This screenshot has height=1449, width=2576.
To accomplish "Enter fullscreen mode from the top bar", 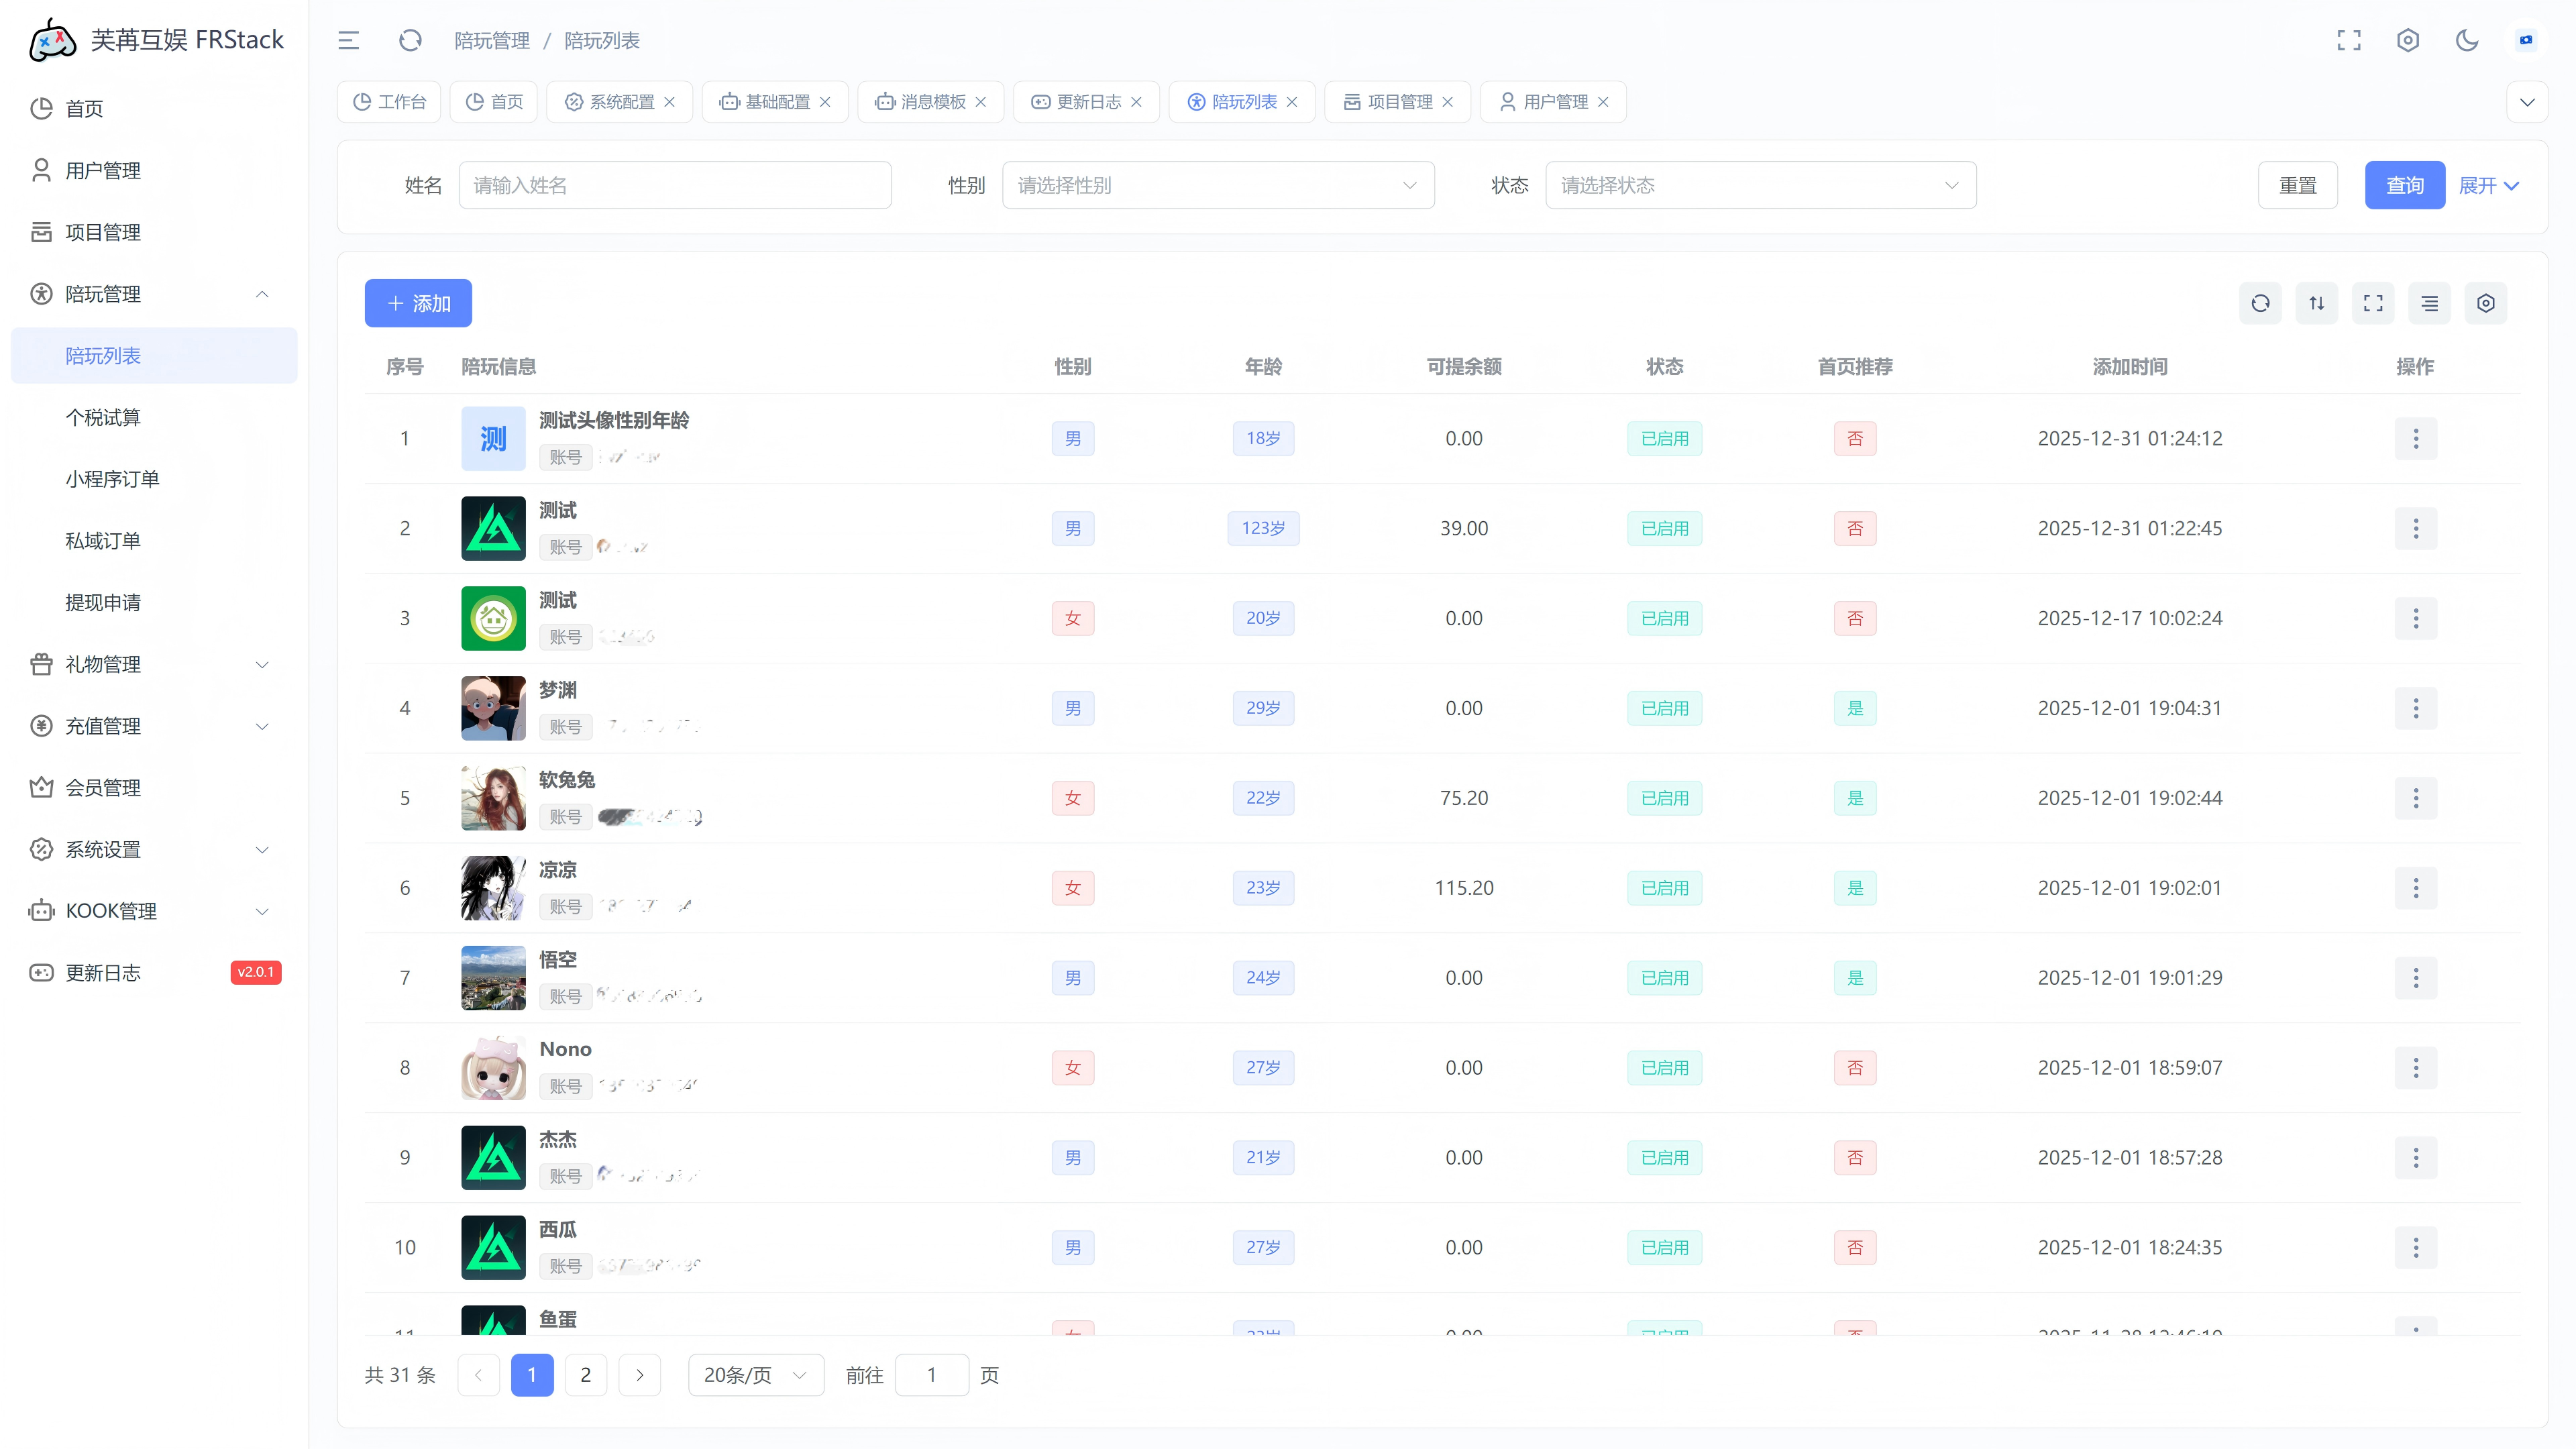I will (2348, 40).
